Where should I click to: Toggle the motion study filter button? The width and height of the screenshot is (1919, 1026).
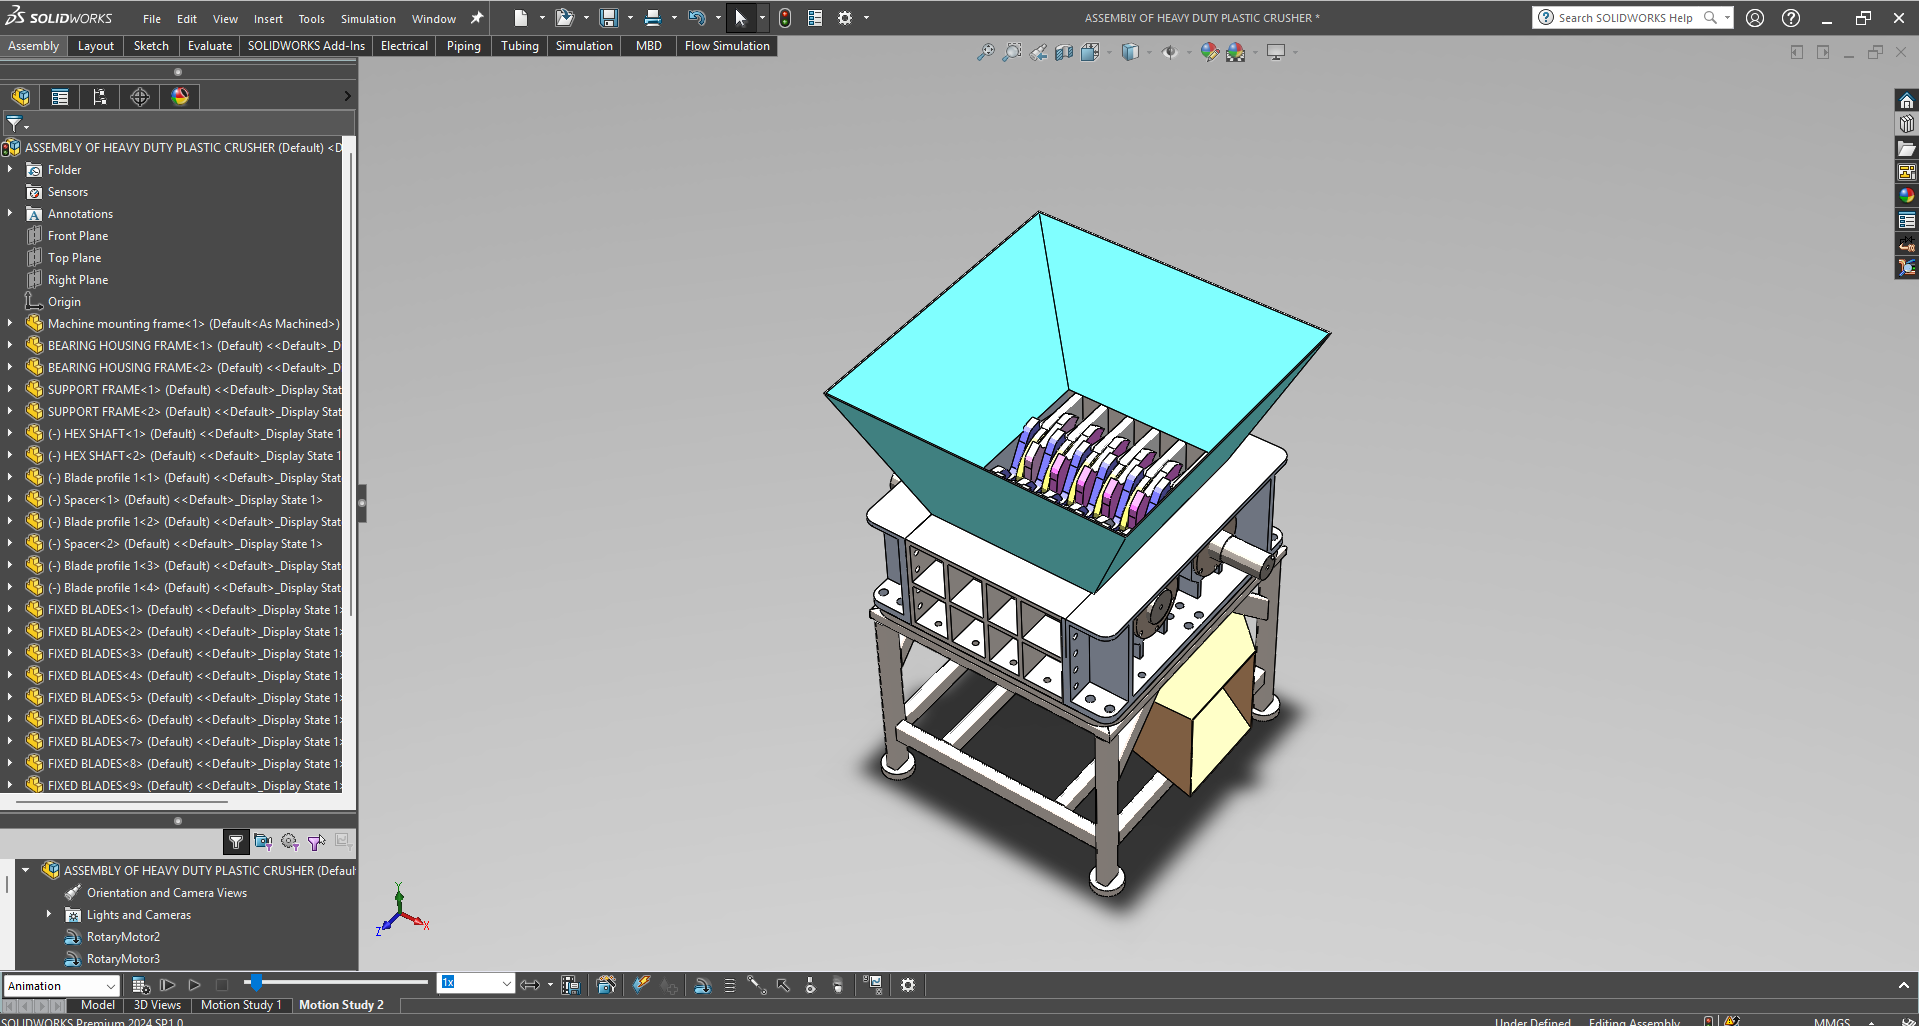coord(236,842)
